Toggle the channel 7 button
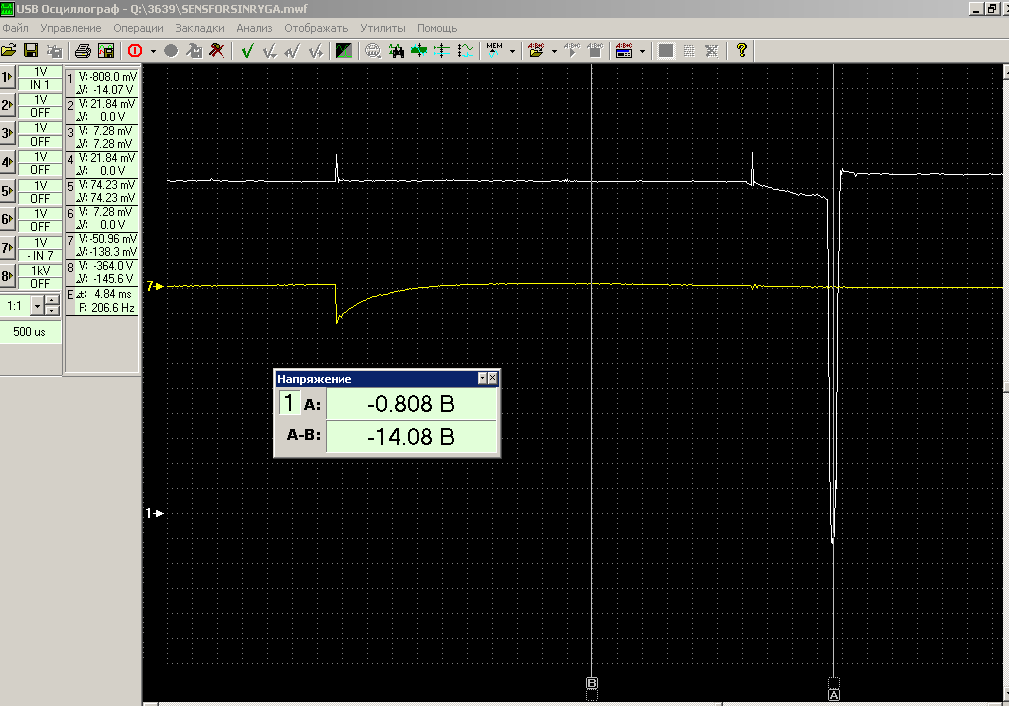 (x=8, y=248)
